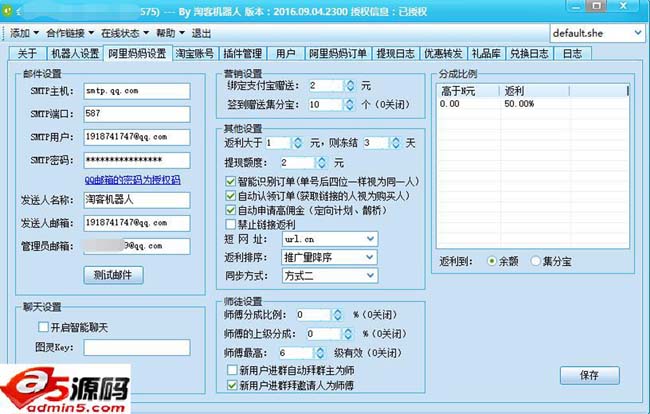Viewport: 650px width, 414px height.
Task: Click the SMTP主机 input field
Action: pos(137,91)
